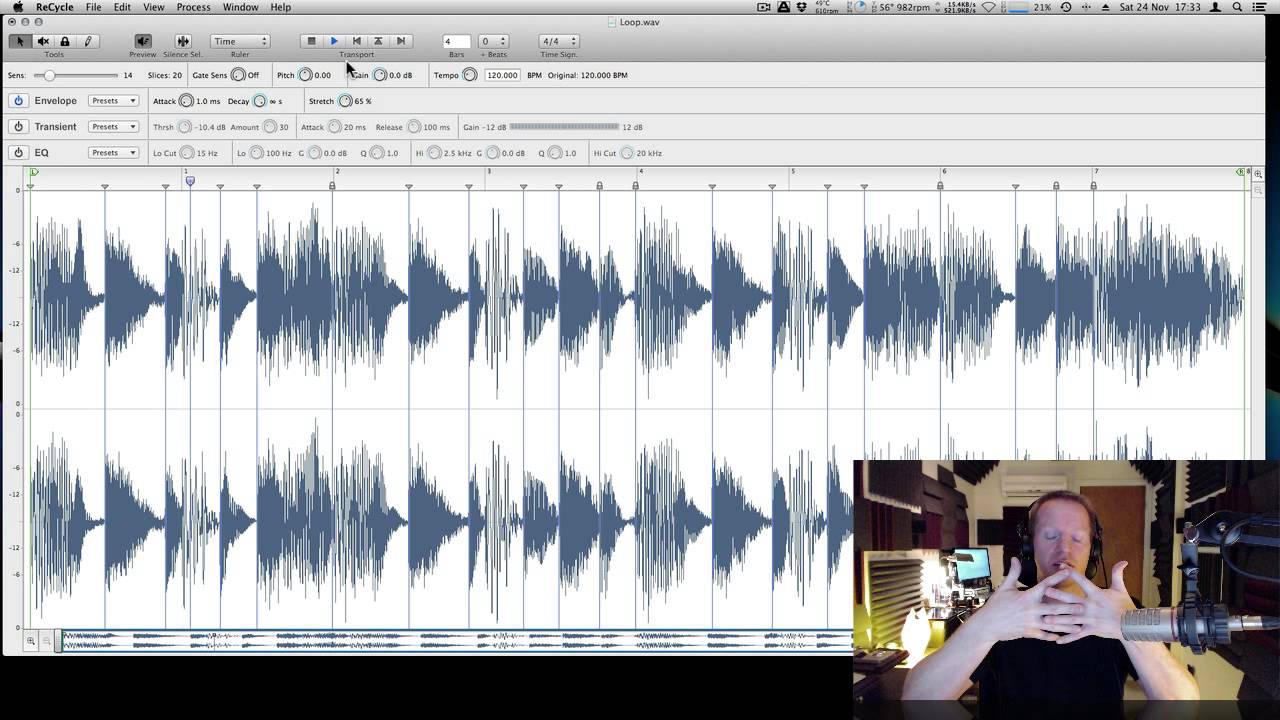Click the Bars number field
The image size is (1280, 720).
[456, 41]
